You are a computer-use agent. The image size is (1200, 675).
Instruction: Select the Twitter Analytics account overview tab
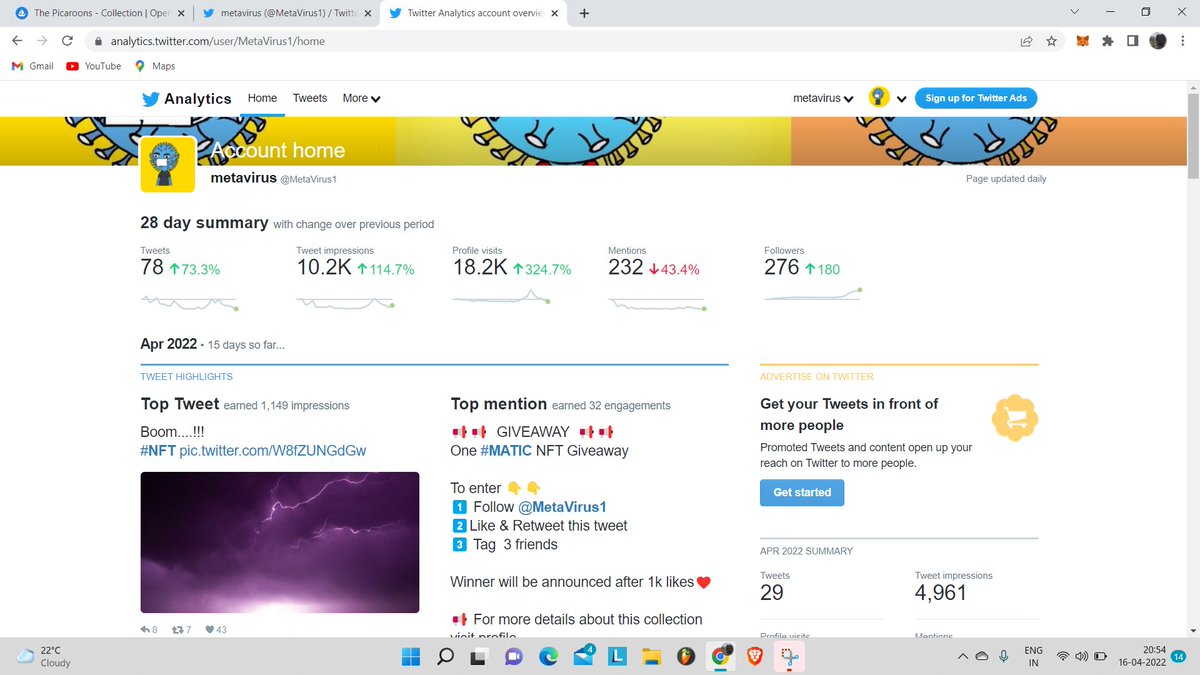(475, 13)
